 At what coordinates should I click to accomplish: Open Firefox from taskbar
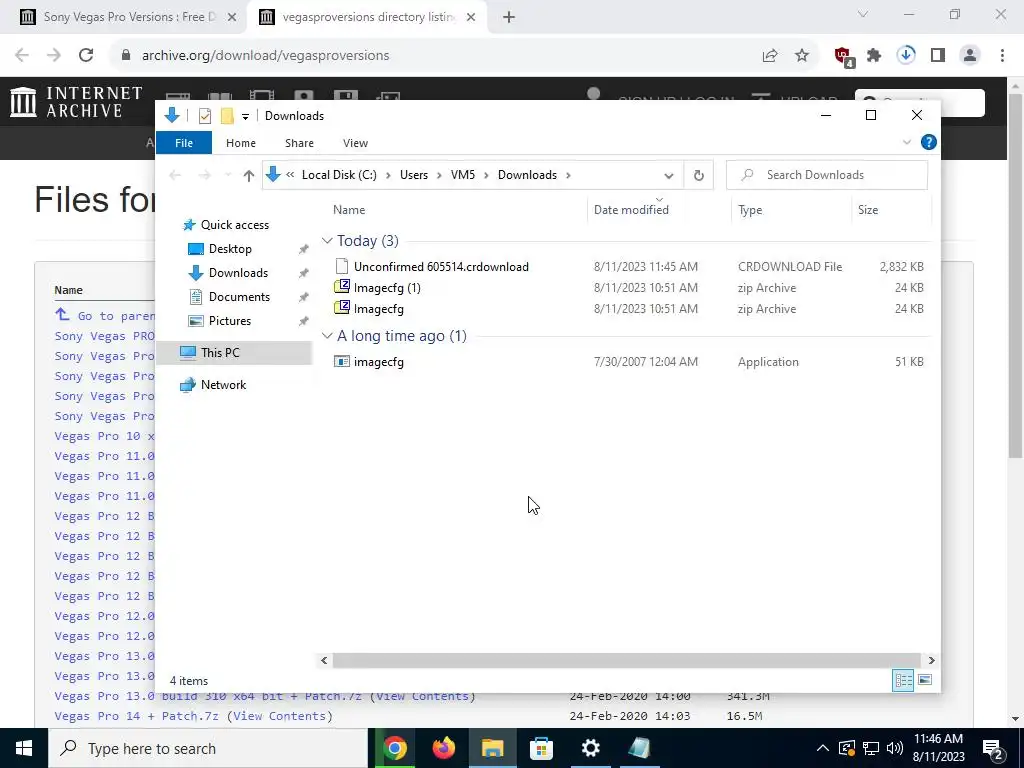pos(443,748)
